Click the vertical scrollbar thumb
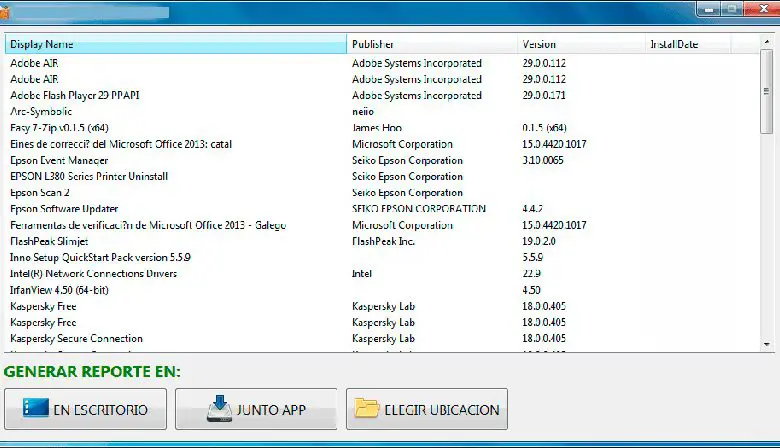The image size is (780, 448). point(767,91)
